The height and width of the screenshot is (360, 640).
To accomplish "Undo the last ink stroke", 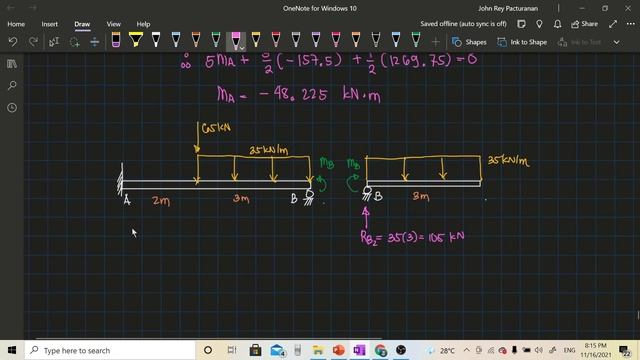I will (x=13, y=42).
